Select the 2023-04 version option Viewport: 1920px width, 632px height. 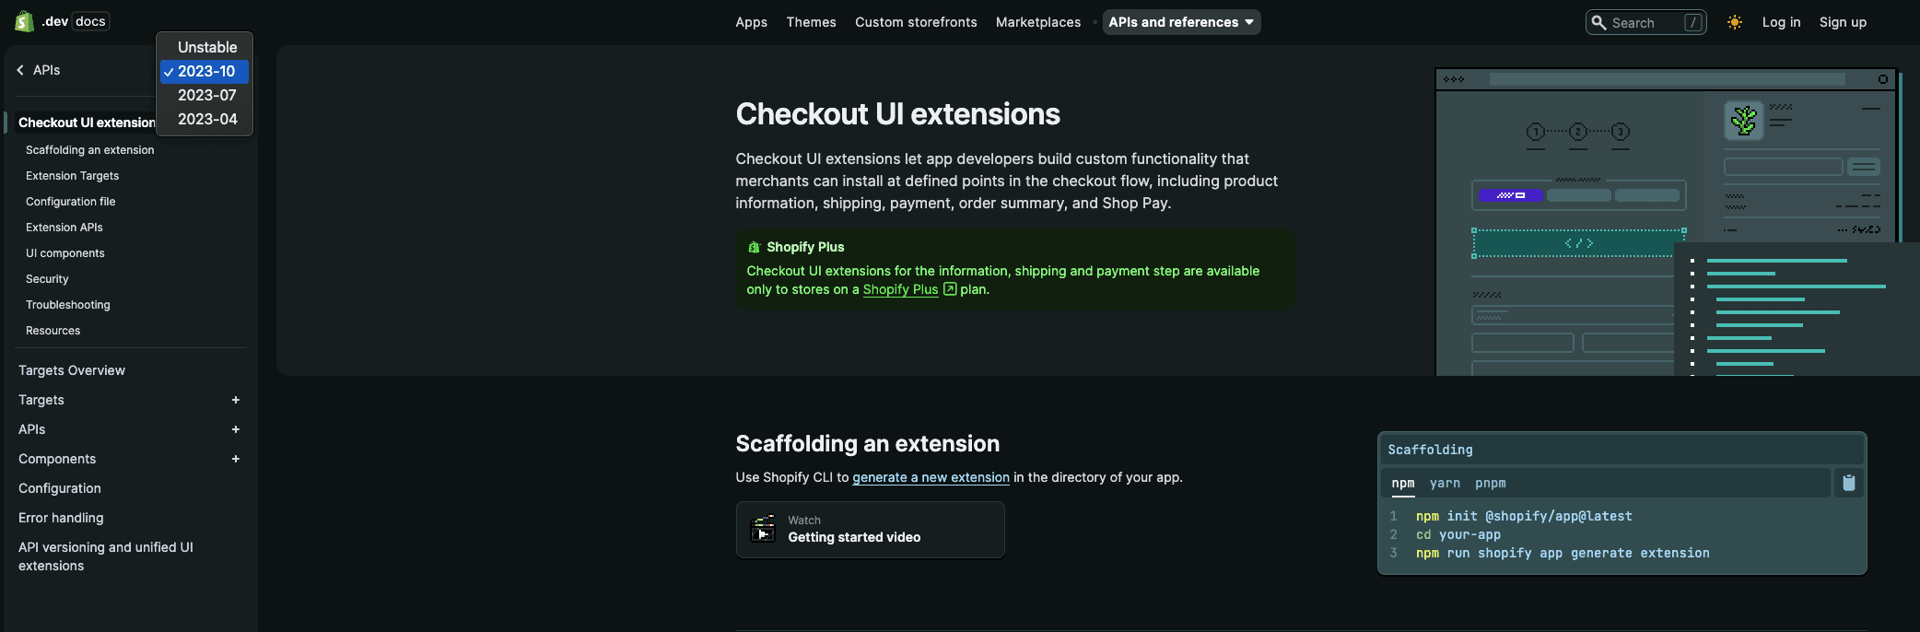(x=207, y=119)
